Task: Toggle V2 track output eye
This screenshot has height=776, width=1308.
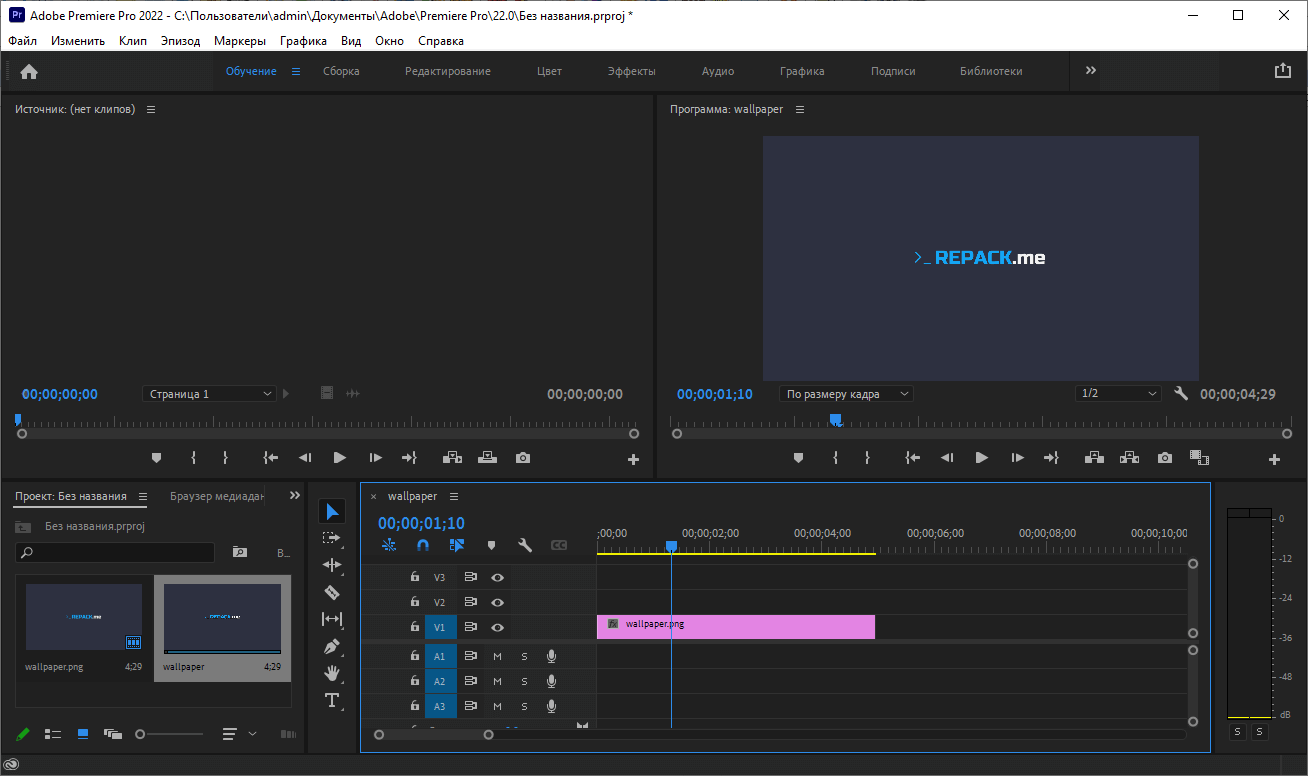Action: (x=497, y=602)
